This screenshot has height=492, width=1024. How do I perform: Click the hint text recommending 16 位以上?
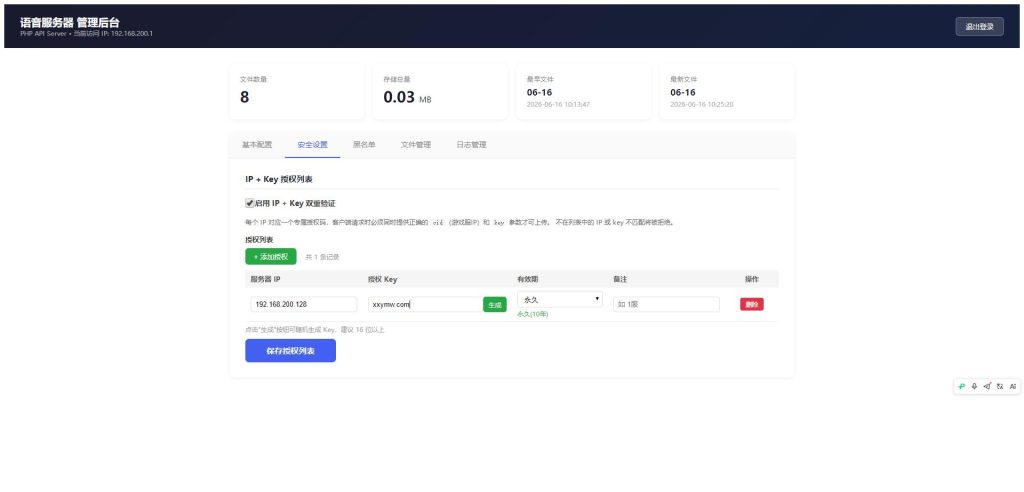click(x=315, y=330)
